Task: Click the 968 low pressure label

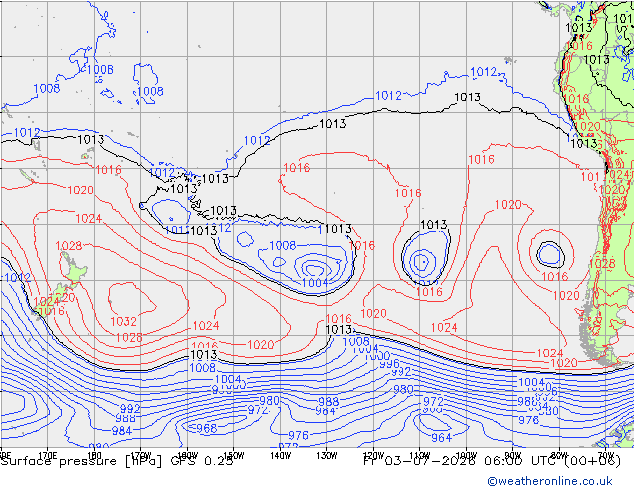Action: (x=207, y=428)
